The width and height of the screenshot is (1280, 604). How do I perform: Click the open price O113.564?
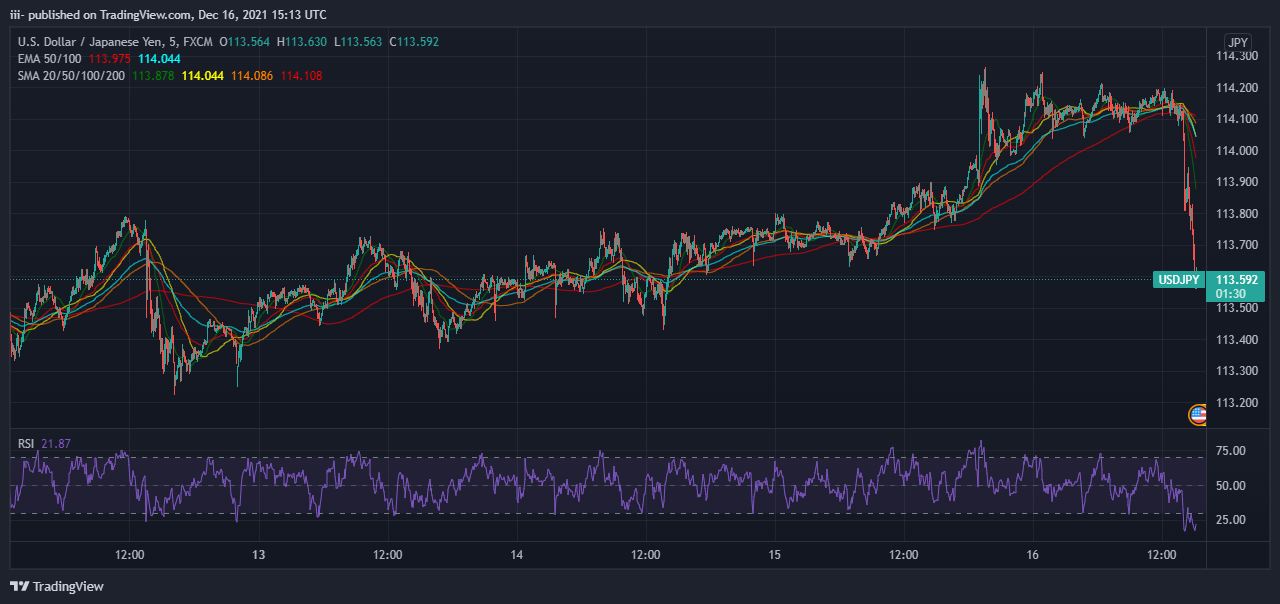245,42
